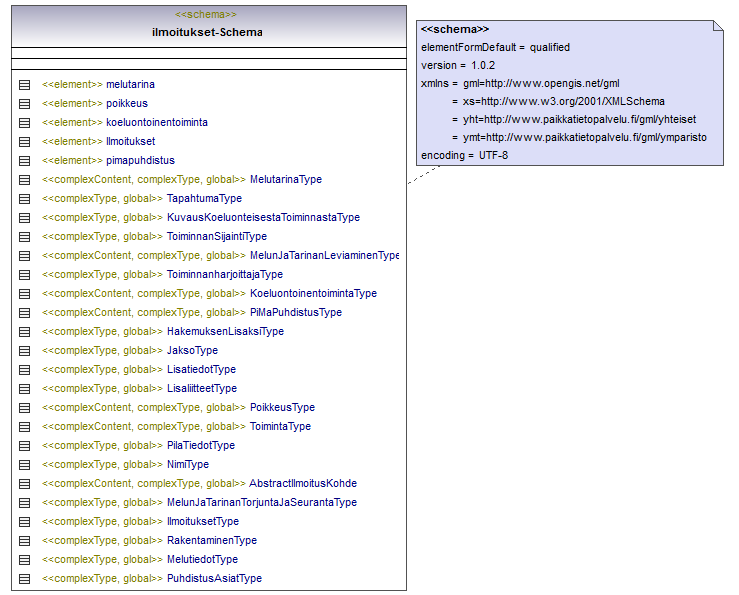Image resolution: width=739 pixels, height=595 pixels.
Task: Select the poikkeus element name
Action: point(127,103)
